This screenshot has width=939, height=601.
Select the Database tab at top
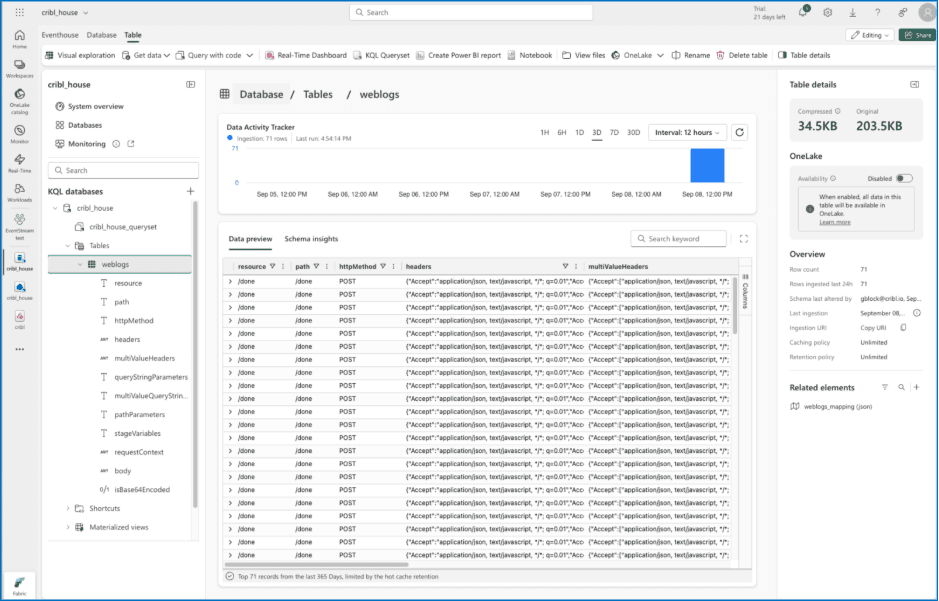[x=101, y=35]
